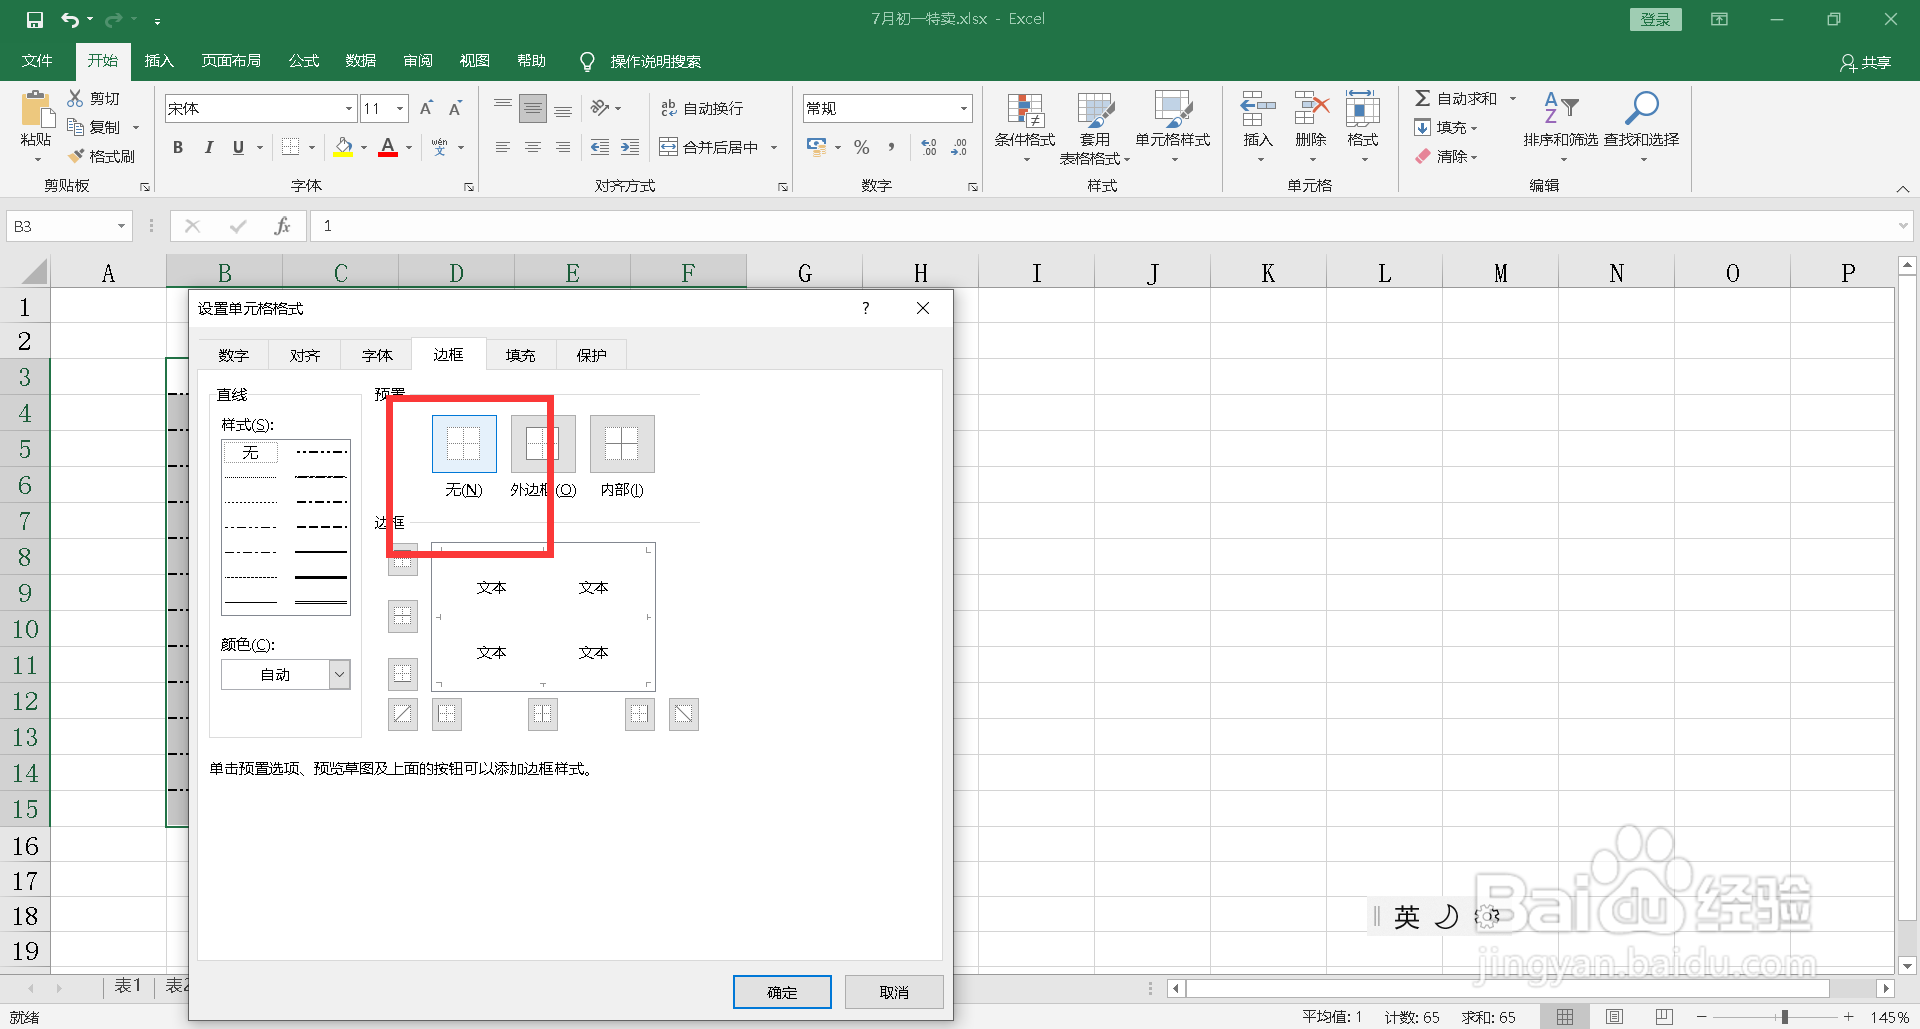Toggle the middle horizontal border button
Image resolution: width=1920 pixels, height=1029 pixels.
(x=402, y=617)
